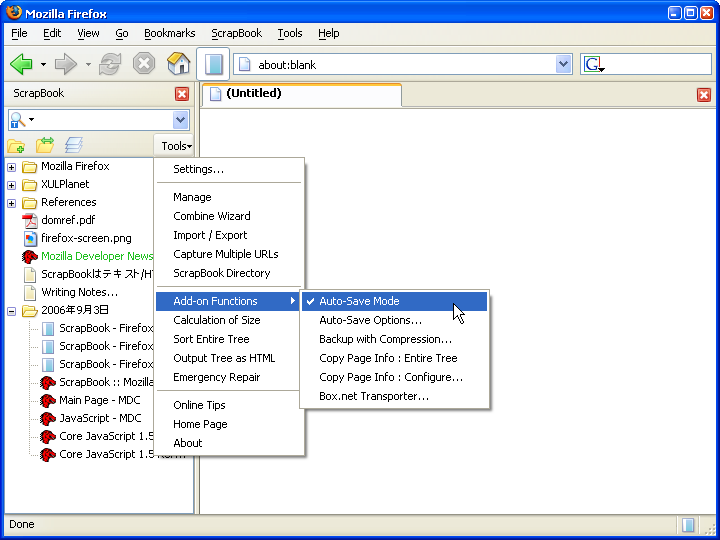
Task: Toggle the ScrapBook sidebar toolbar button
Action: [x=213, y=64]
